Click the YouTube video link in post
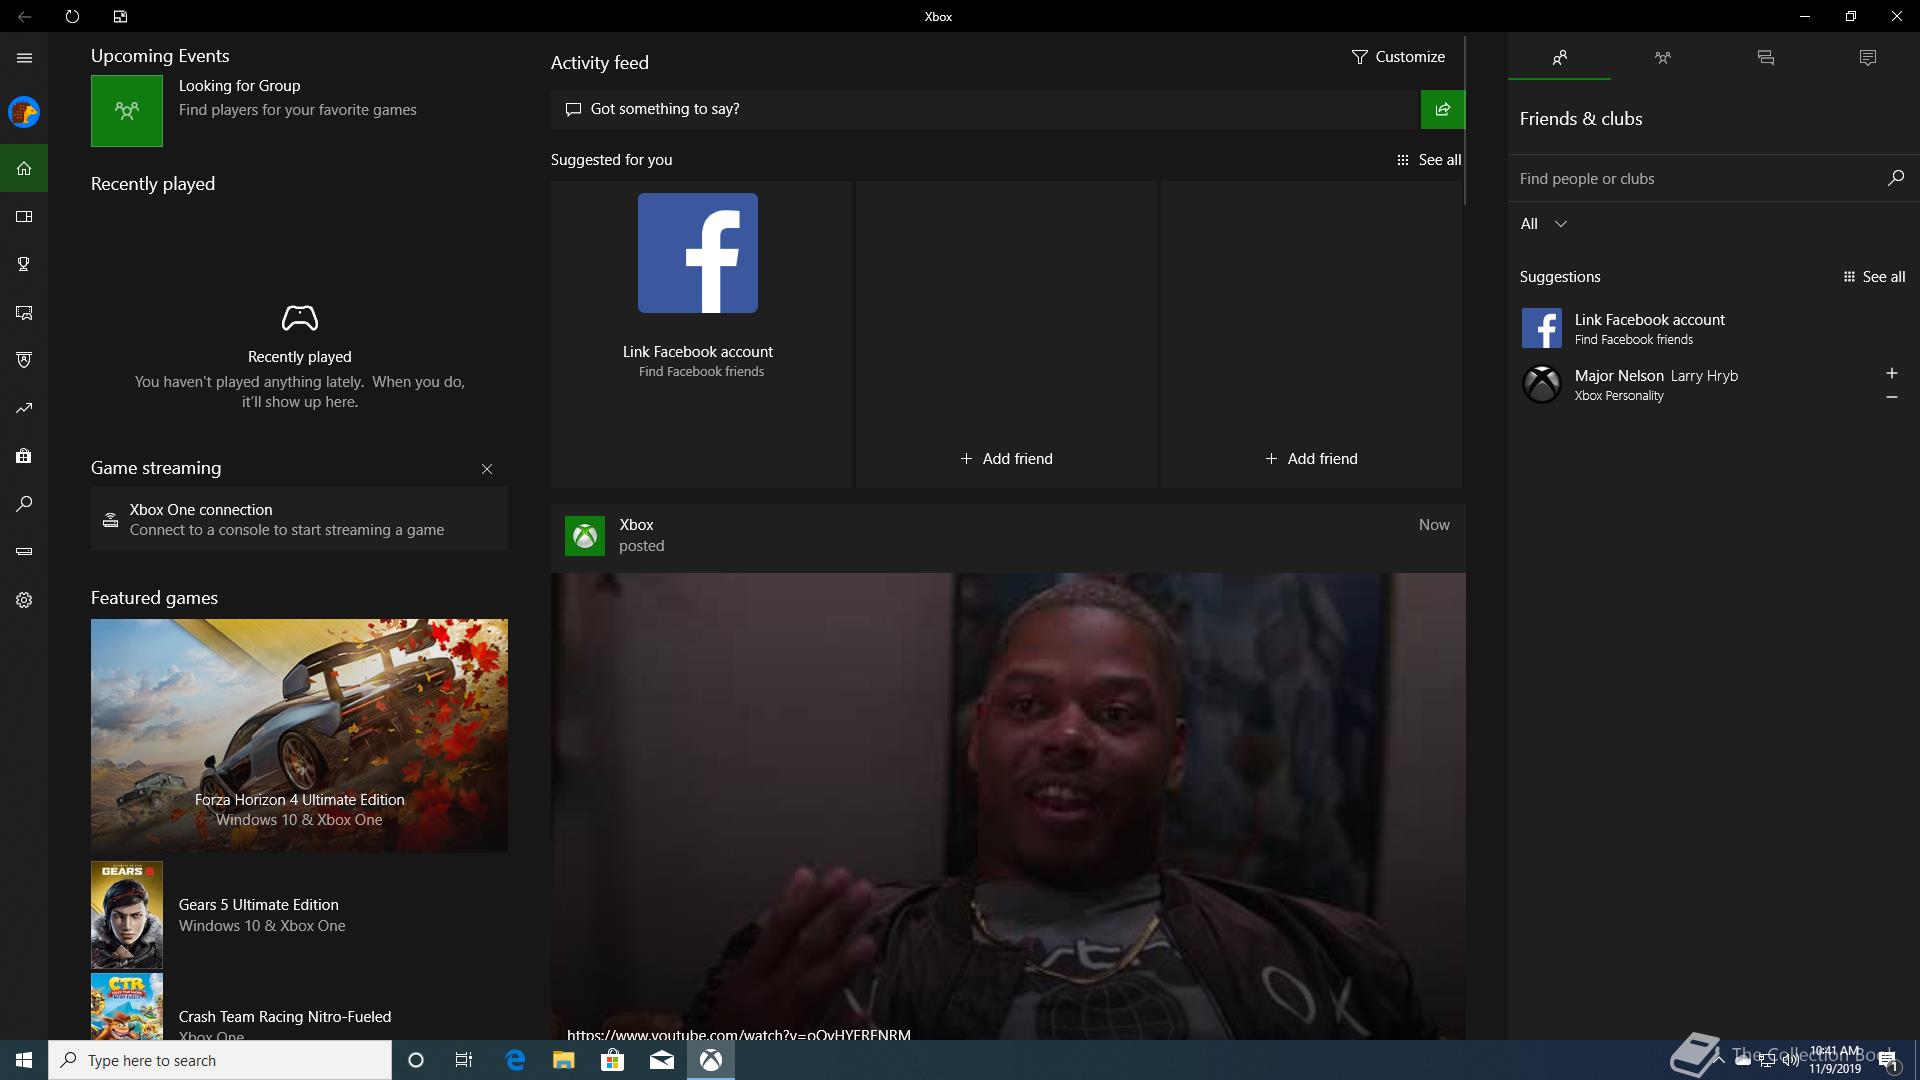Screen dimensions: 1920x1080 point(739,1034)
